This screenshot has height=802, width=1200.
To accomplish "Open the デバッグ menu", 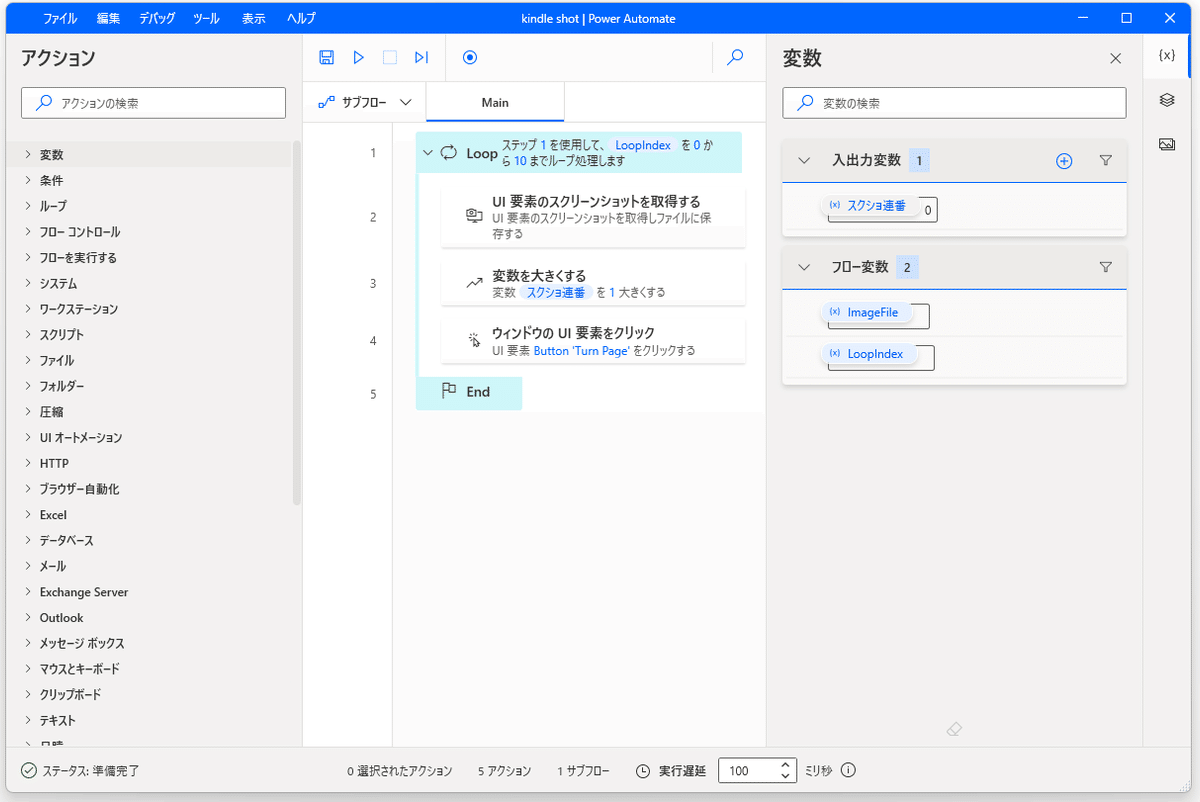I will (x=158, y=18).
